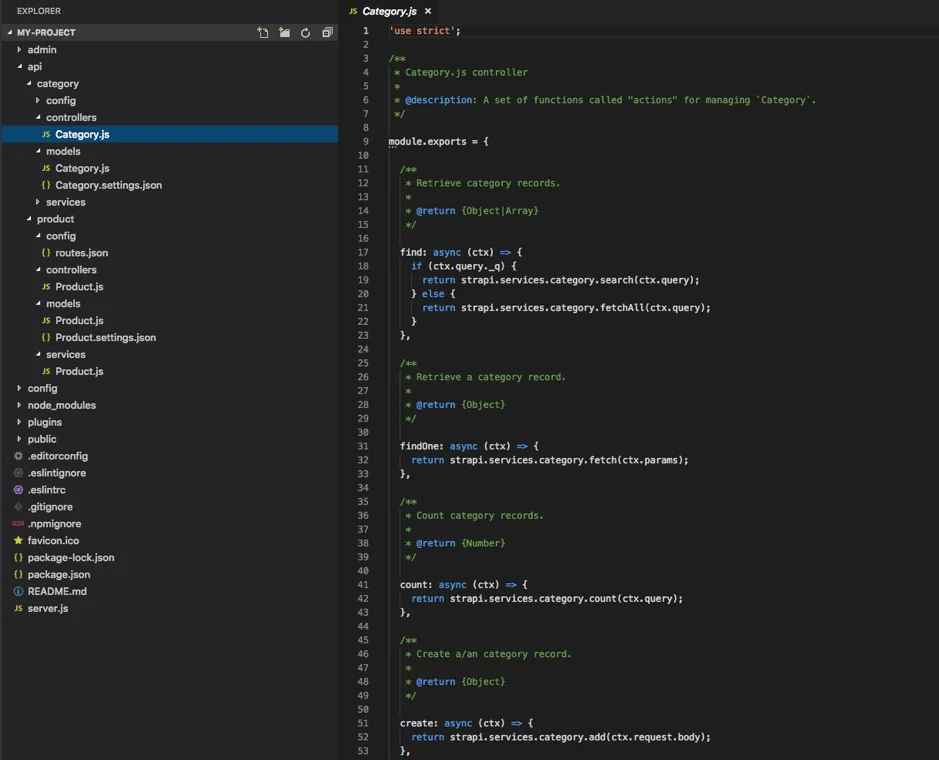Viewport: 939px width, 760px height.
Task: Click the purple icon of .eslintrc
Action: point(19,490)
